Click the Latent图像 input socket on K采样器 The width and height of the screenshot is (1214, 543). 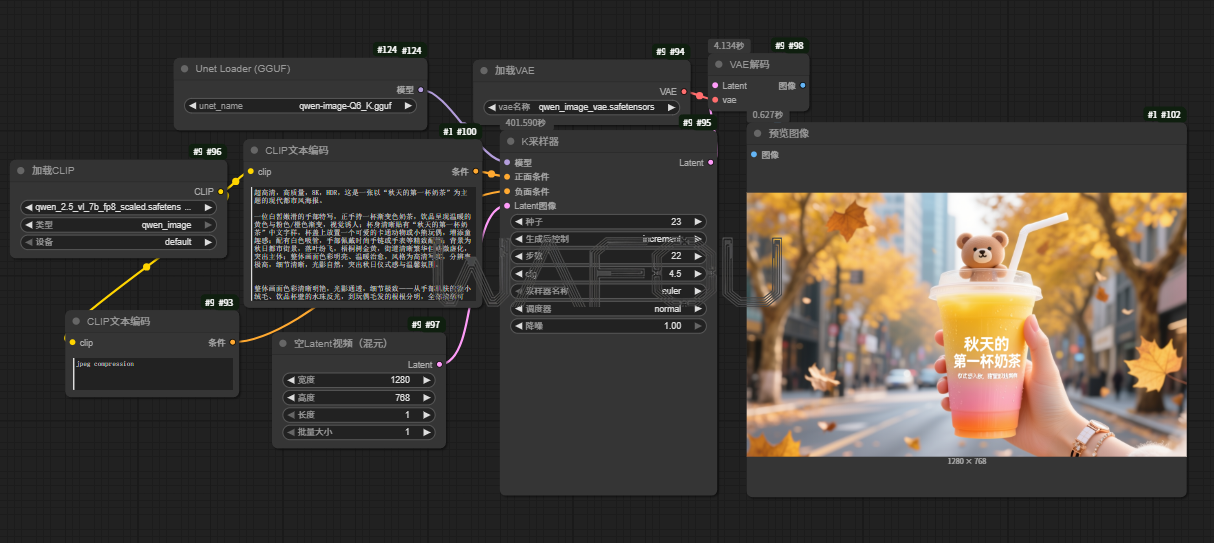pos(507,206)
